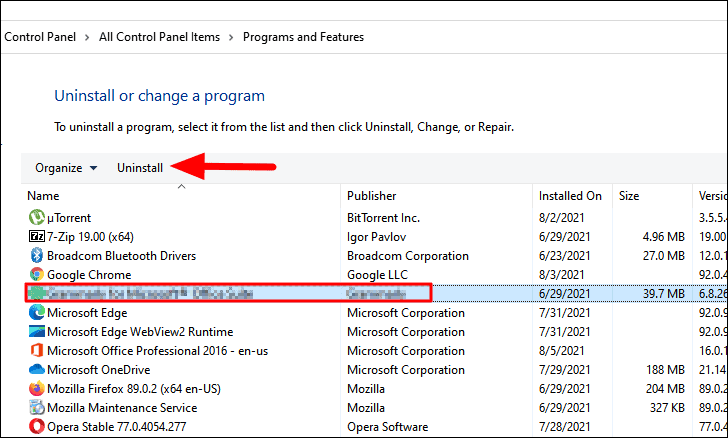The width and height of the screenshot is (728, 438).
Task: Click the 39.7 MB size value
Action: pos(663,294)
